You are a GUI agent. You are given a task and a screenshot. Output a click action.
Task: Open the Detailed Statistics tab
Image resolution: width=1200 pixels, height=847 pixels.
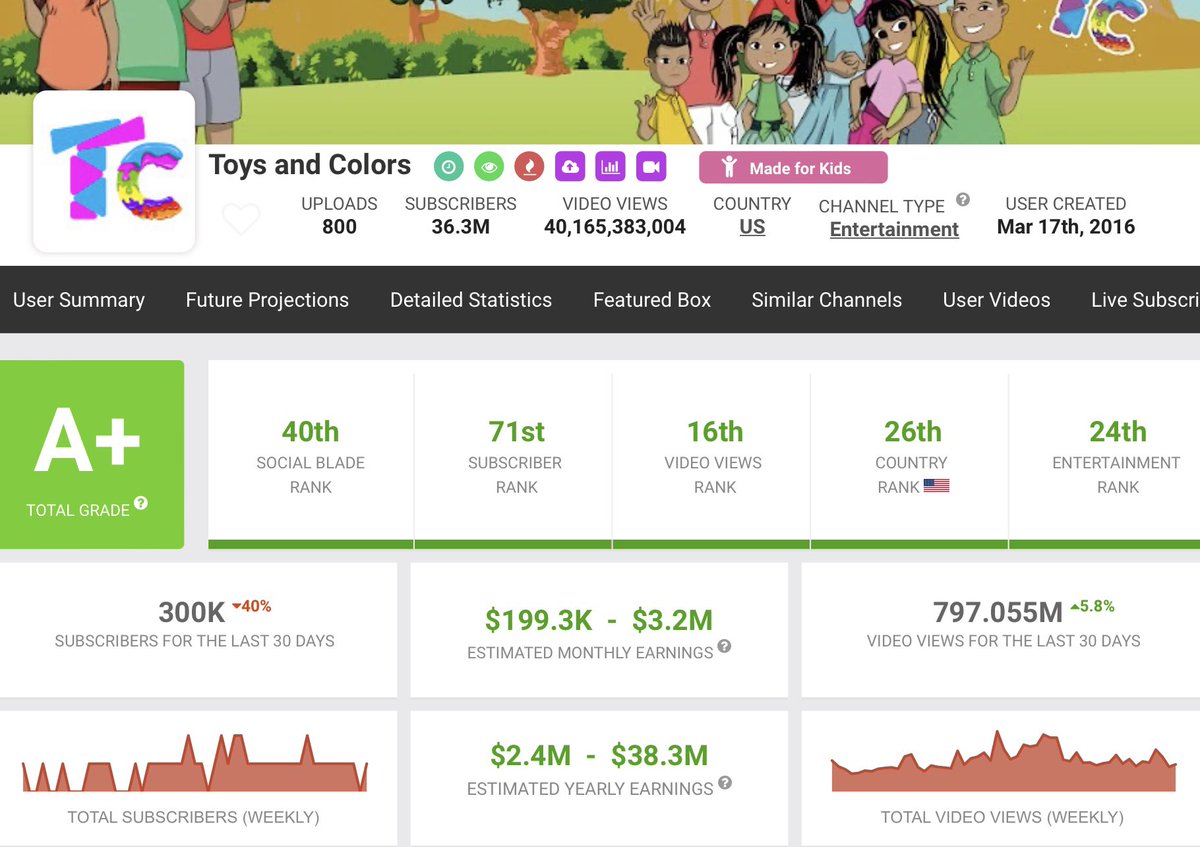(x=471, y=299)
